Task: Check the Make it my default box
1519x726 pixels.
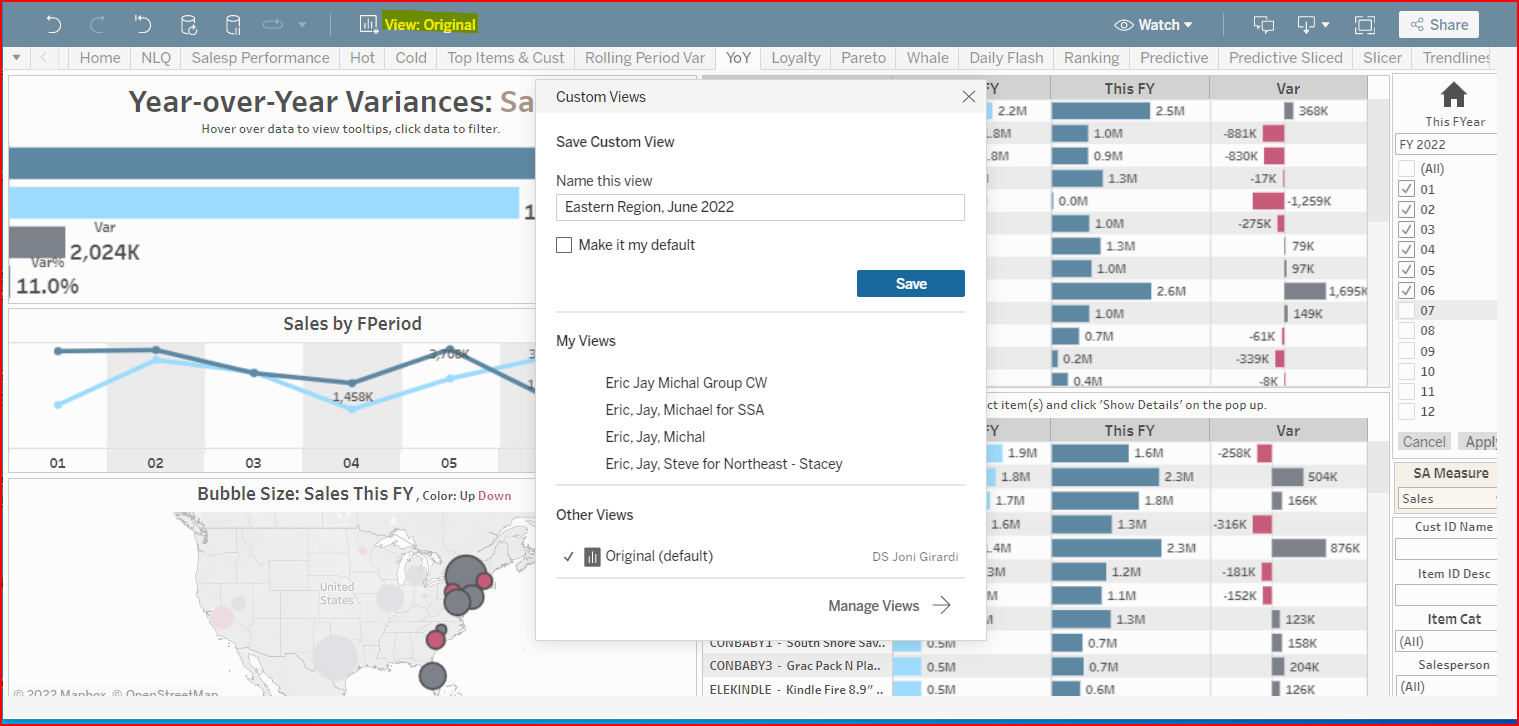Action: (x=564, y=245)
